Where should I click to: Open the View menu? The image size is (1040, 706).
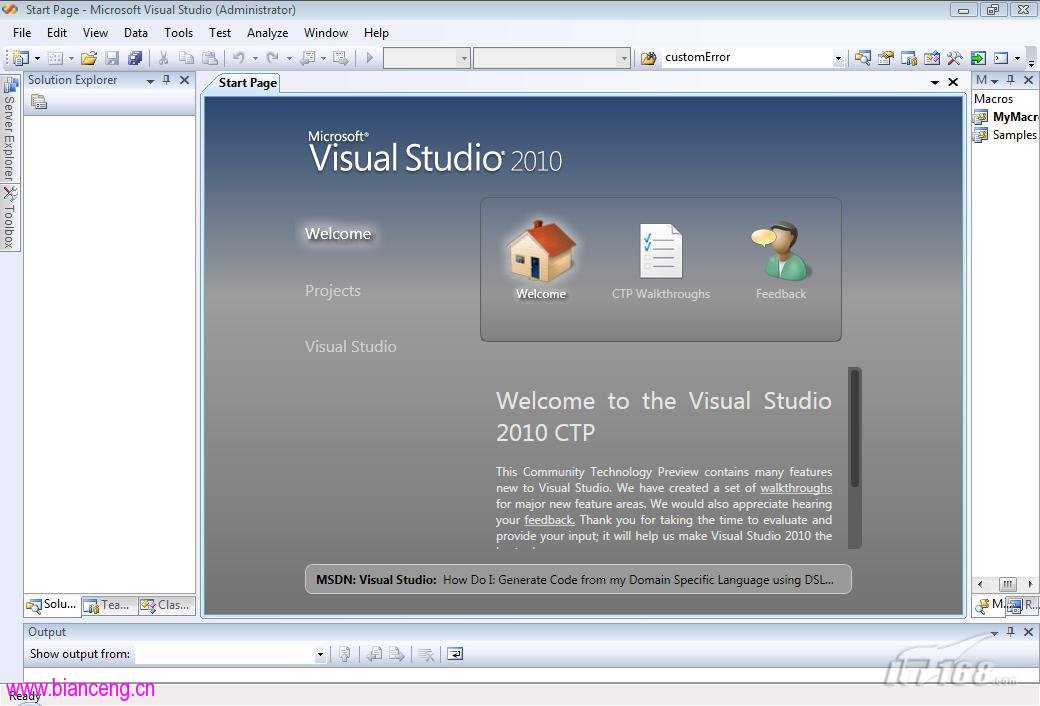(x=95, y=33)
